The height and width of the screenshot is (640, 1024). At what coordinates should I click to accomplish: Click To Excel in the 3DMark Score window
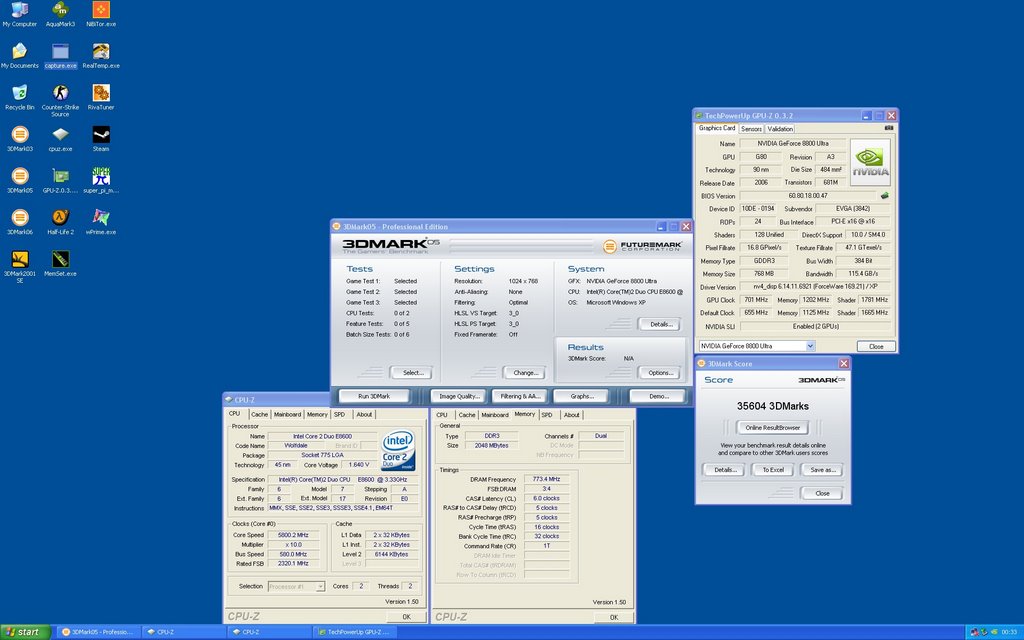(x=773, y=470)
